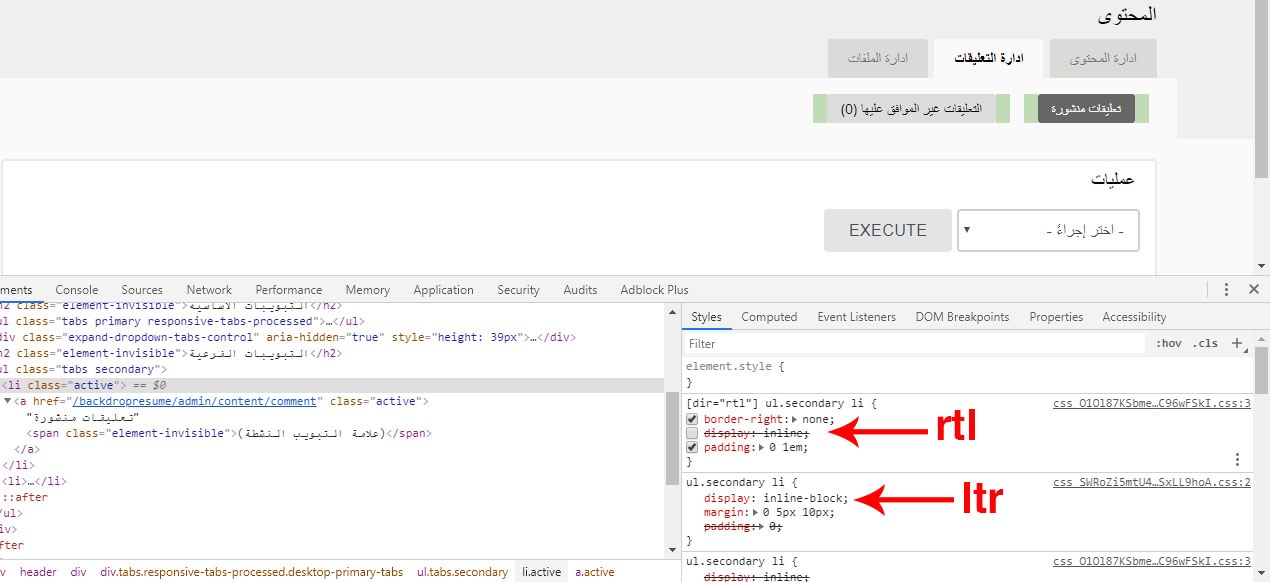Close DevTools with the X icon
1270x582 pixels.
pos(1254,289)
